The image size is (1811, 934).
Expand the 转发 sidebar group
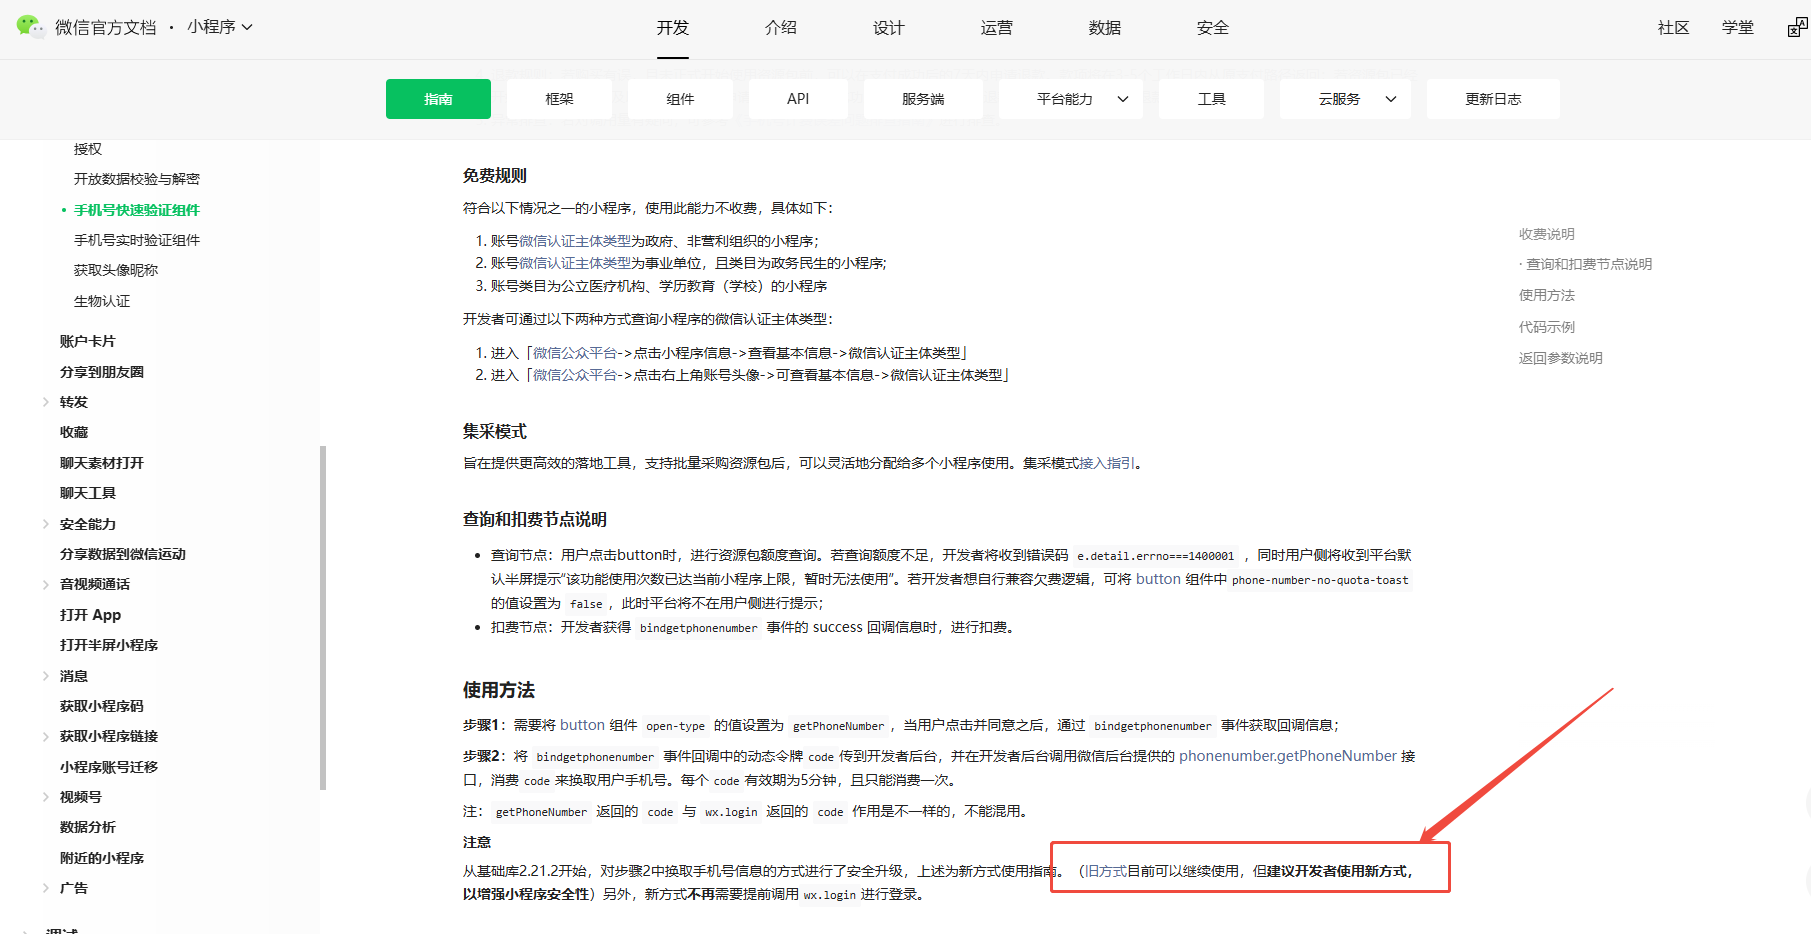click(74, 402)
